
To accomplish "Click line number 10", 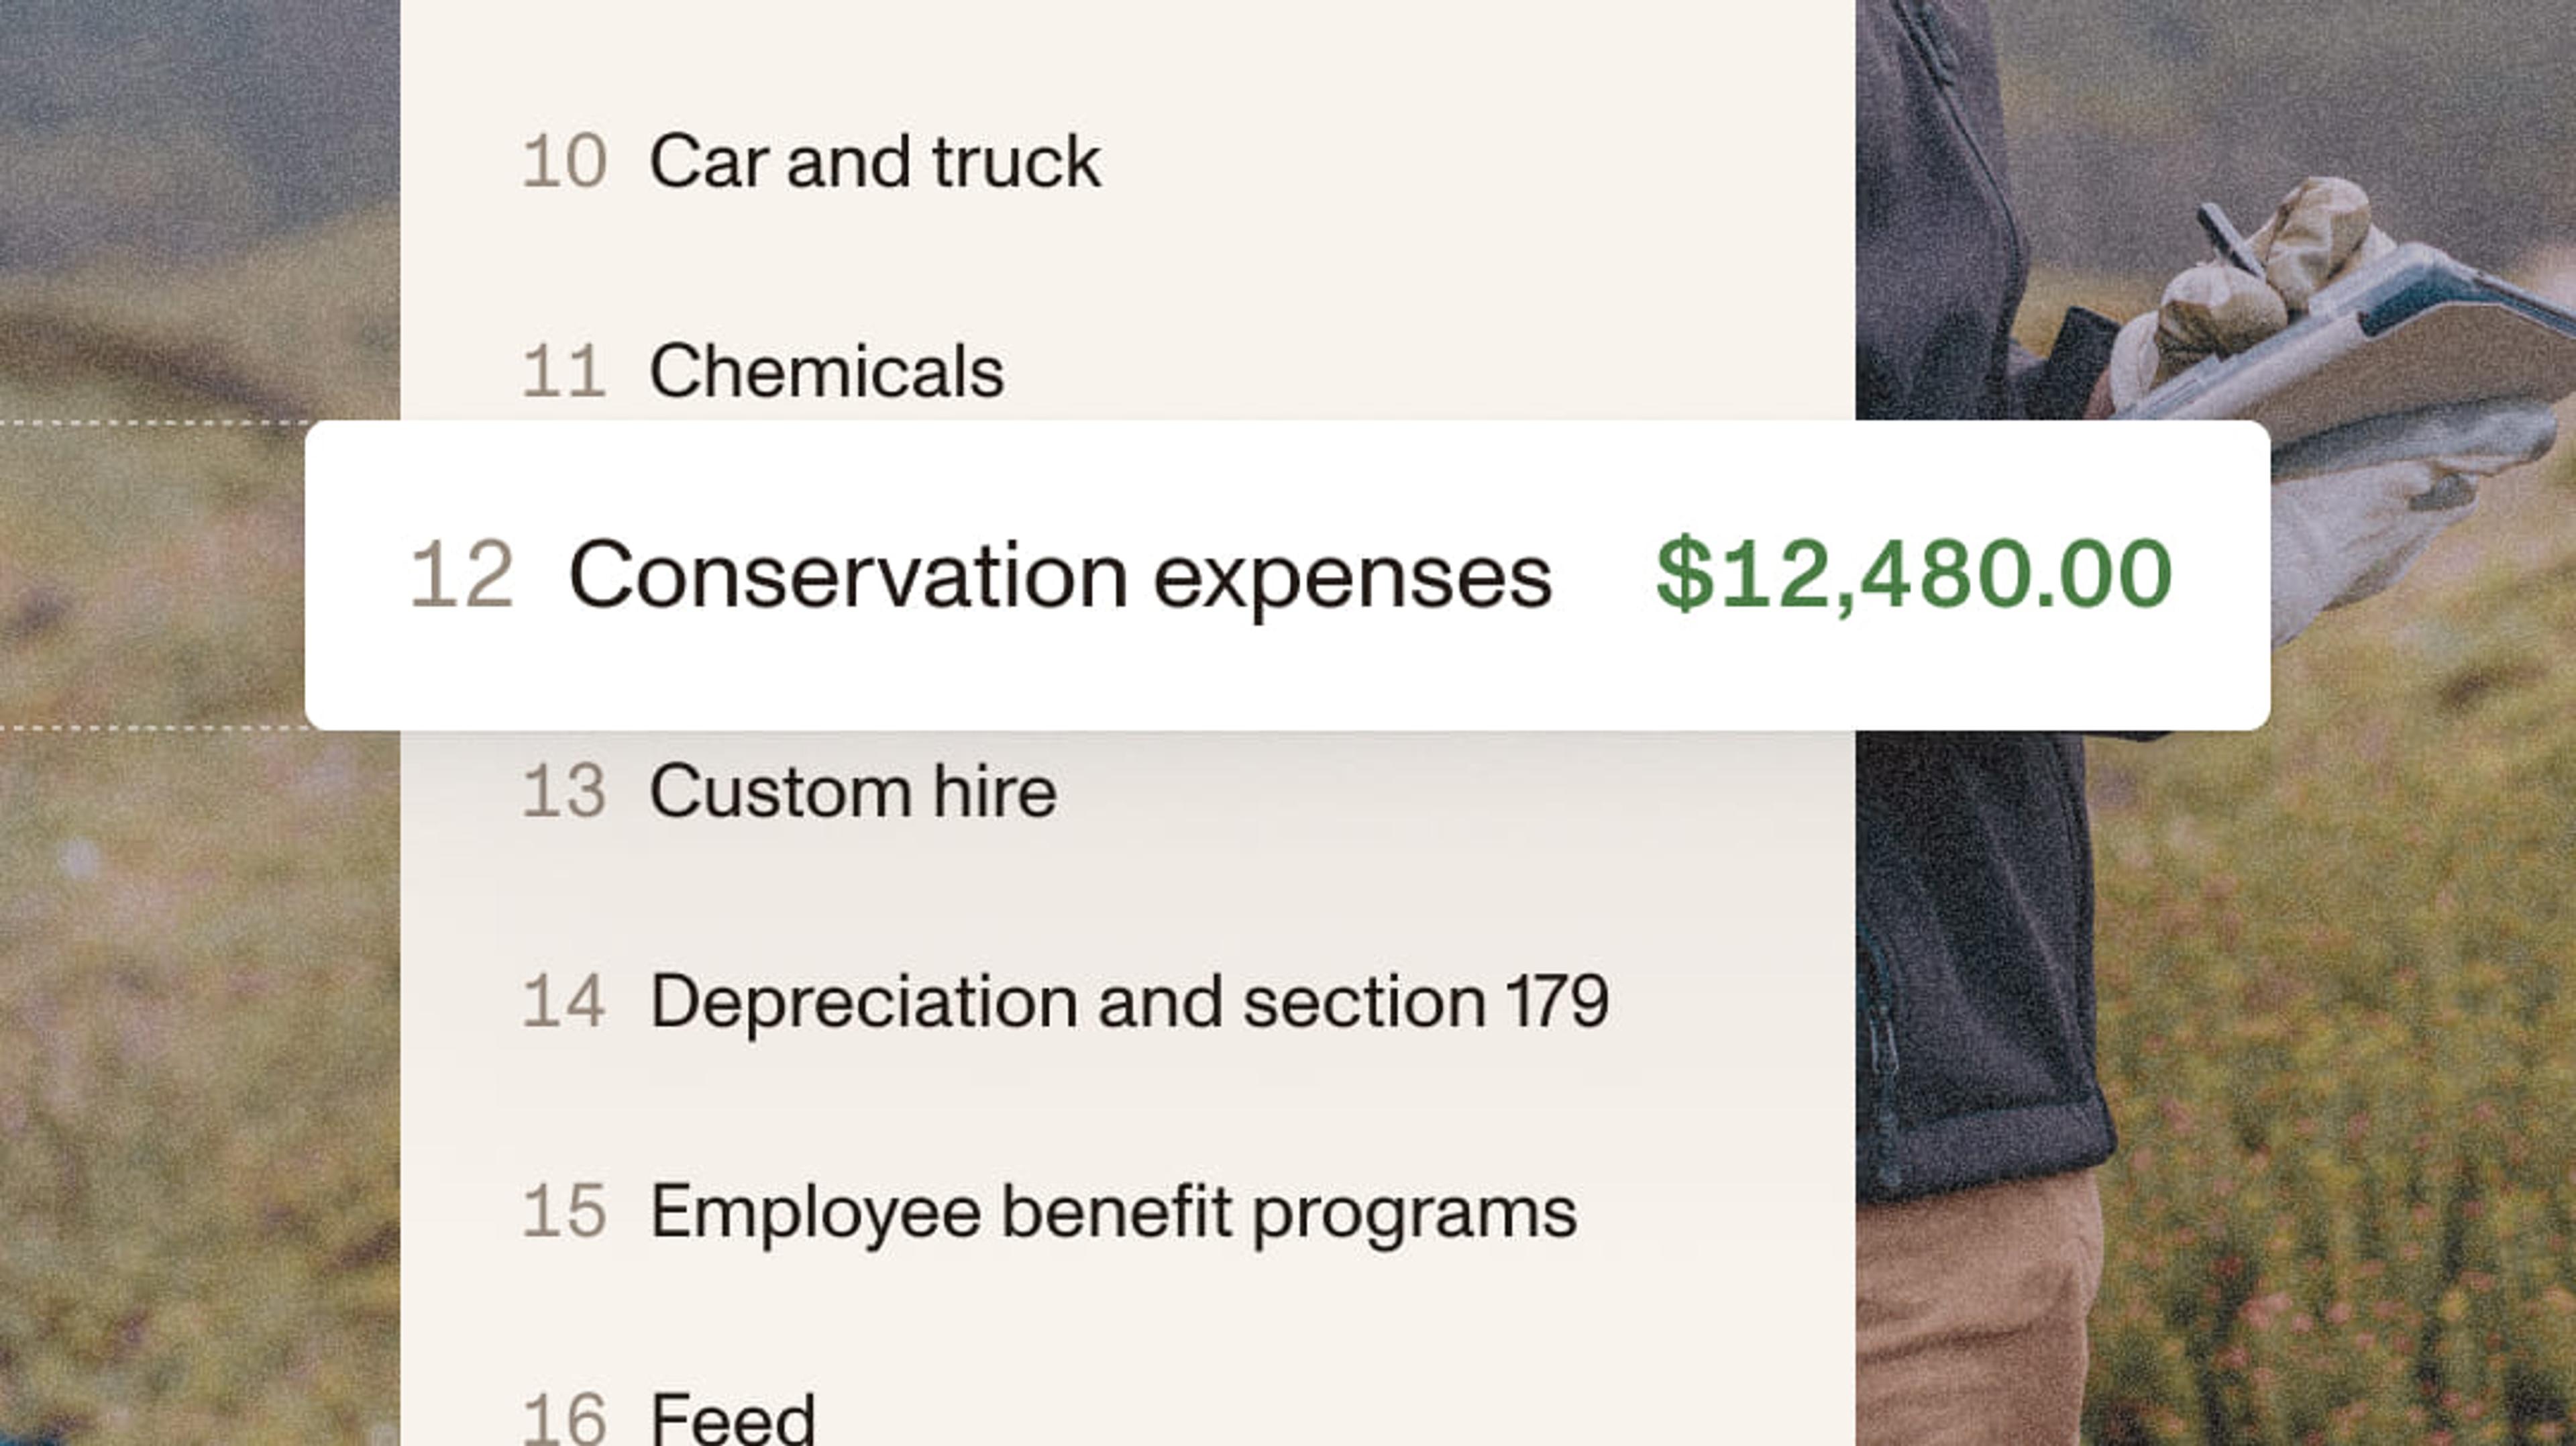I will point(564,162).
